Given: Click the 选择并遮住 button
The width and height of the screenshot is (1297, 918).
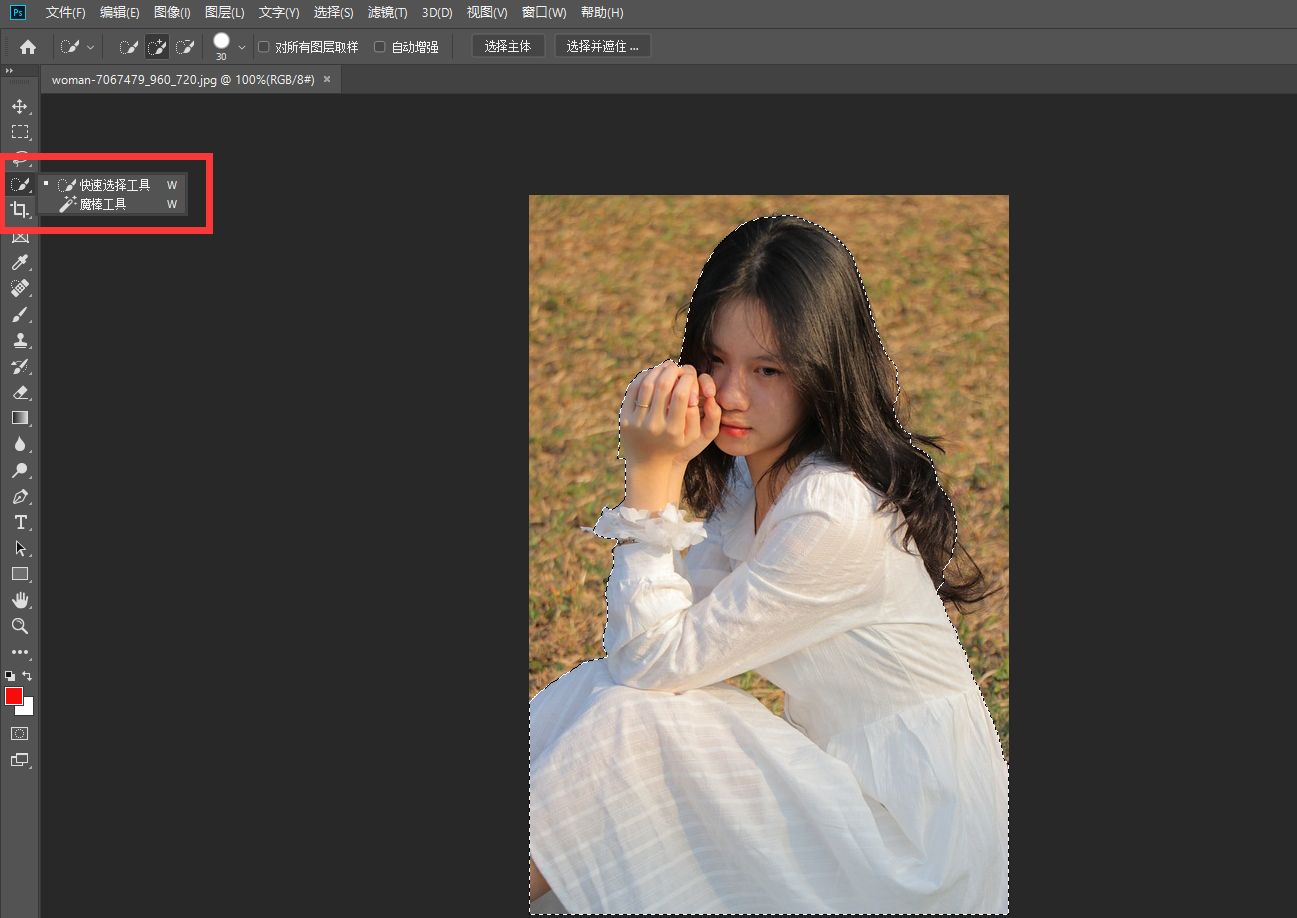Looking at the screenshot, I should pos(602,46).
